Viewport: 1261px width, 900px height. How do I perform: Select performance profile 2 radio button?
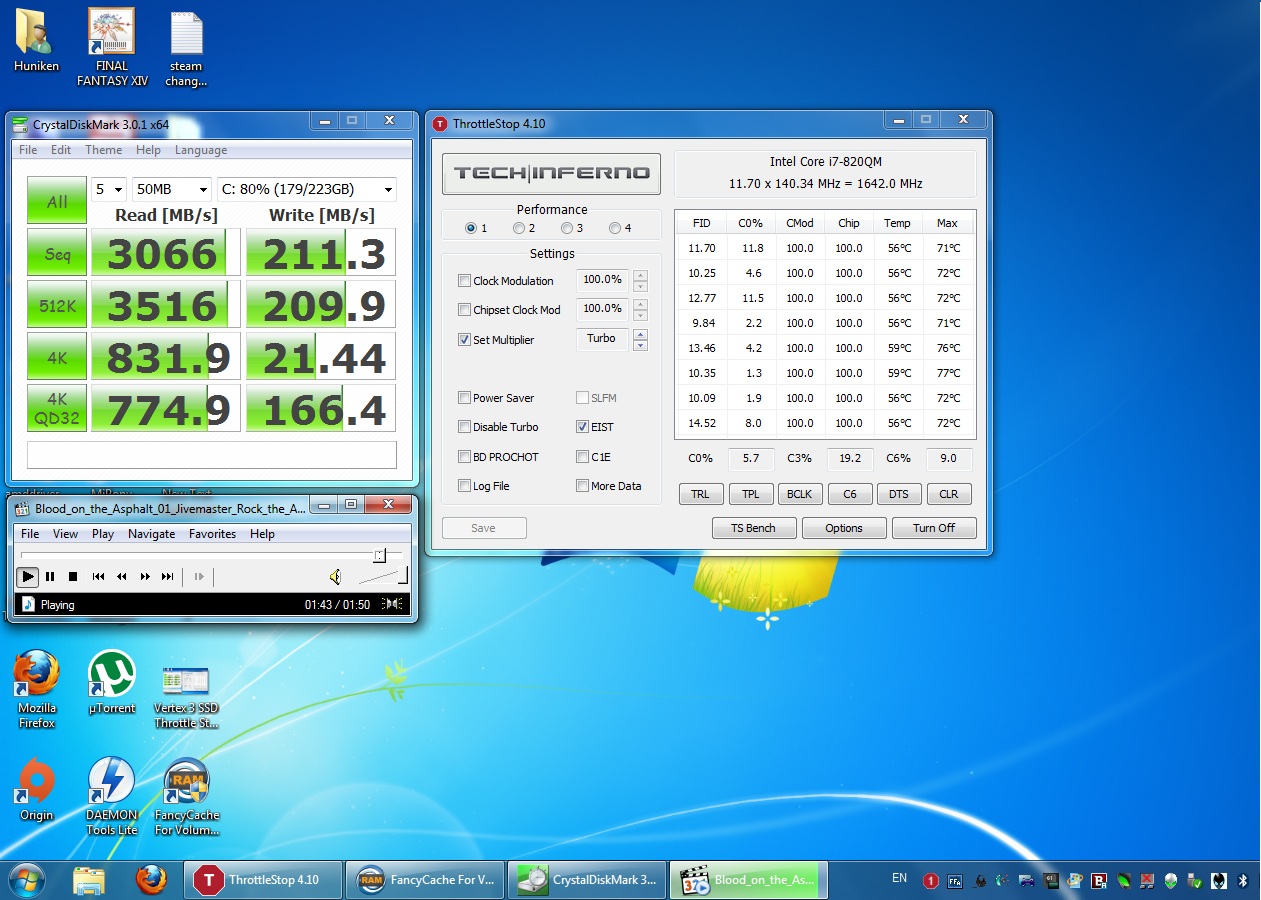(519, 228)
